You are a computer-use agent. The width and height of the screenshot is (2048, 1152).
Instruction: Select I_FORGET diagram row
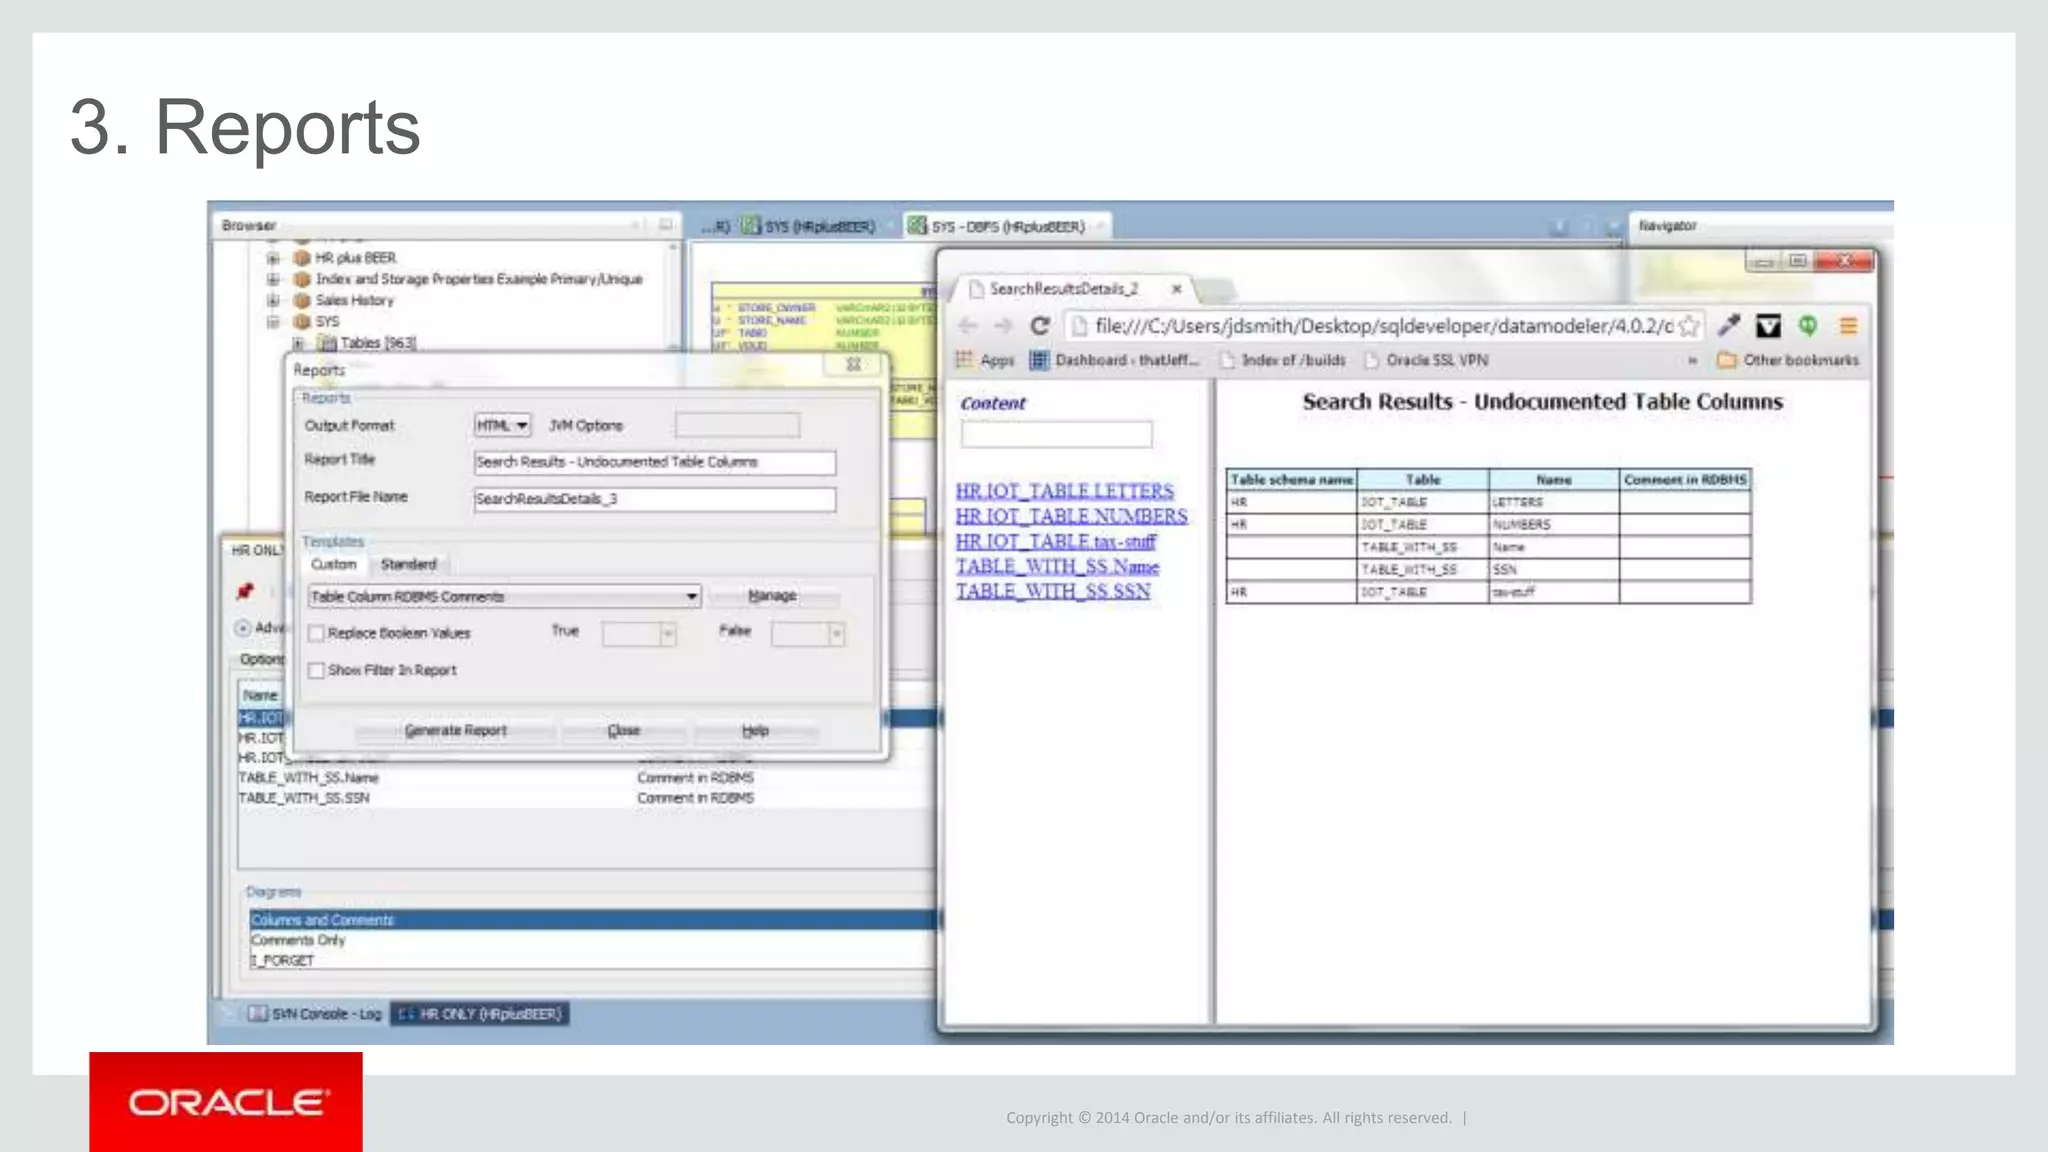[593, 960]
